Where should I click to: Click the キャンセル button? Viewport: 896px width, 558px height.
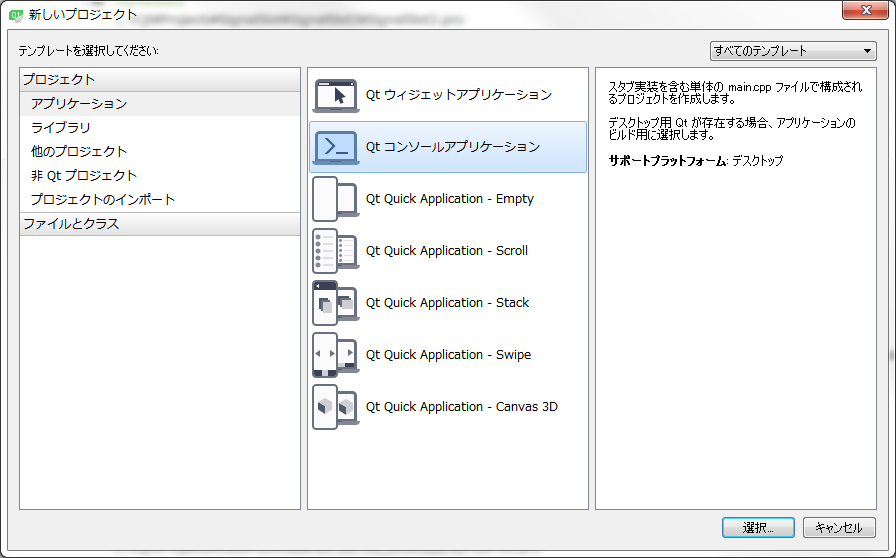839,528
